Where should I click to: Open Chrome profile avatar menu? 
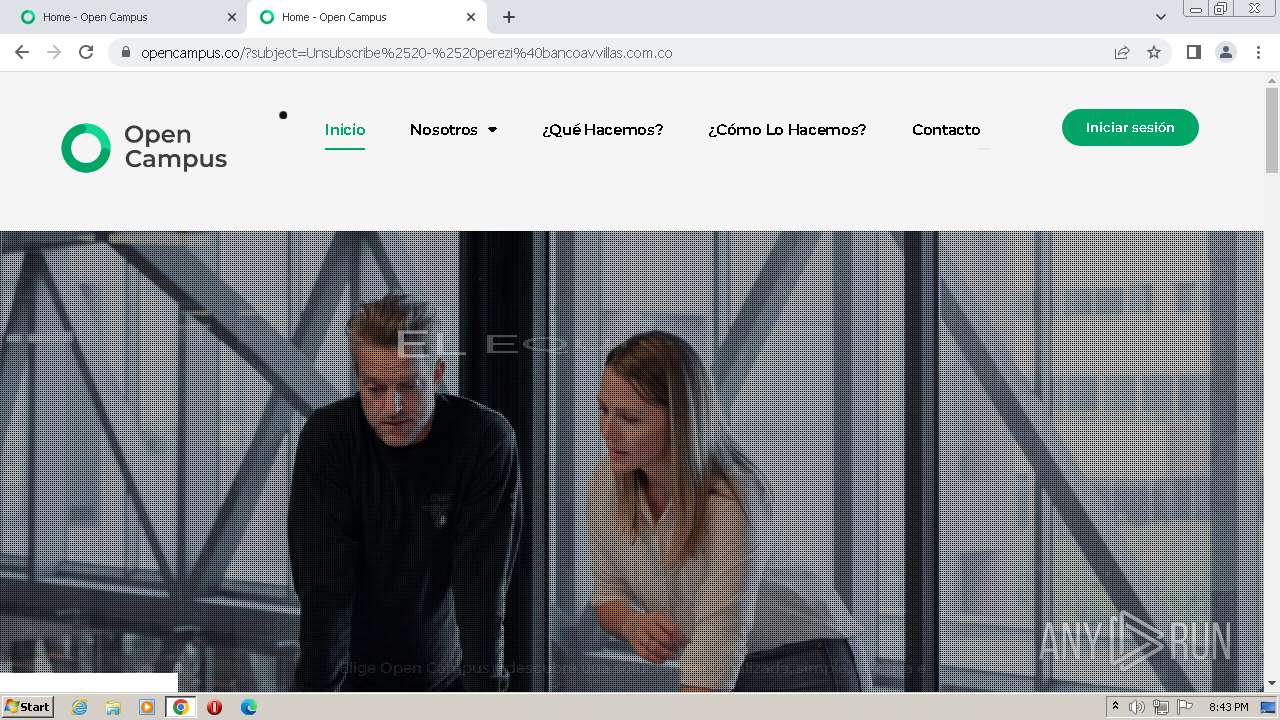[x=1226, y=52]
